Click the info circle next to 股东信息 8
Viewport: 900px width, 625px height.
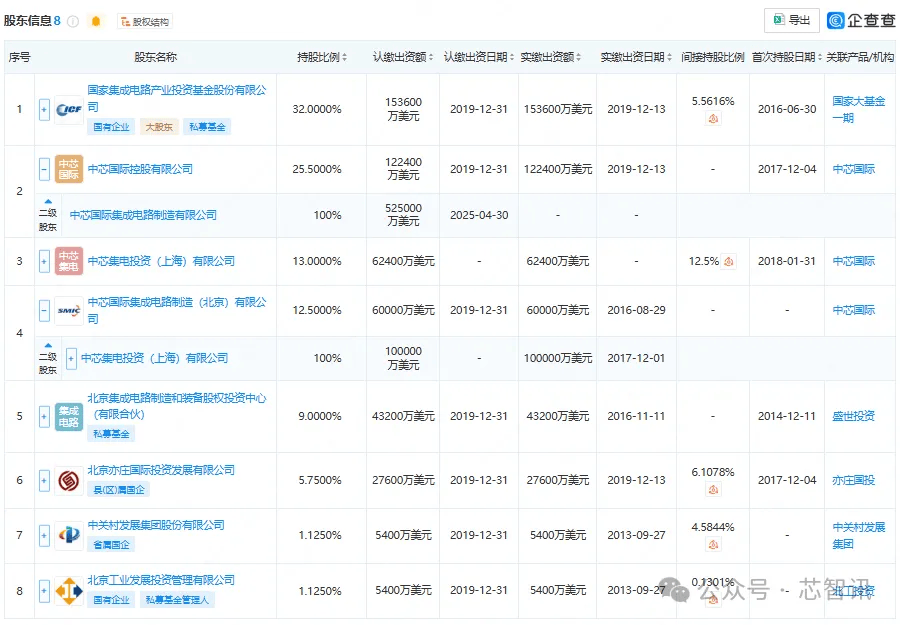point(73,21)
